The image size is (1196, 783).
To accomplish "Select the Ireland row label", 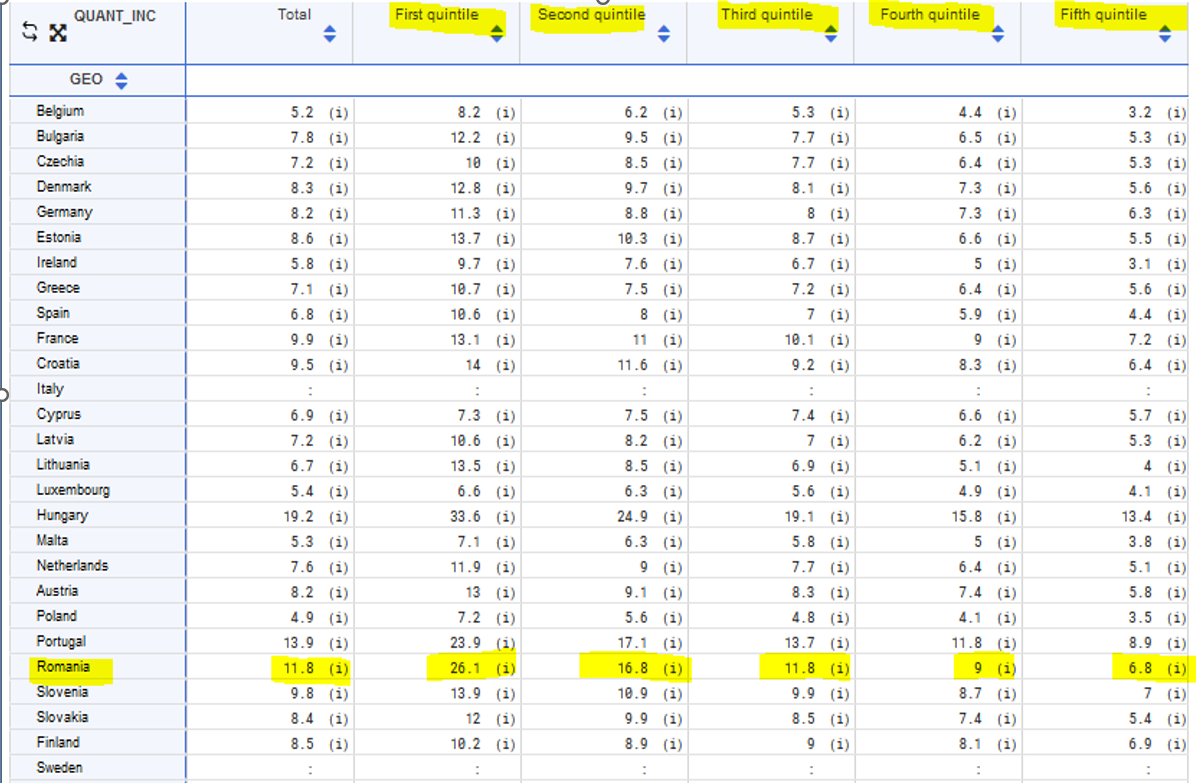I will pos(56,262).
